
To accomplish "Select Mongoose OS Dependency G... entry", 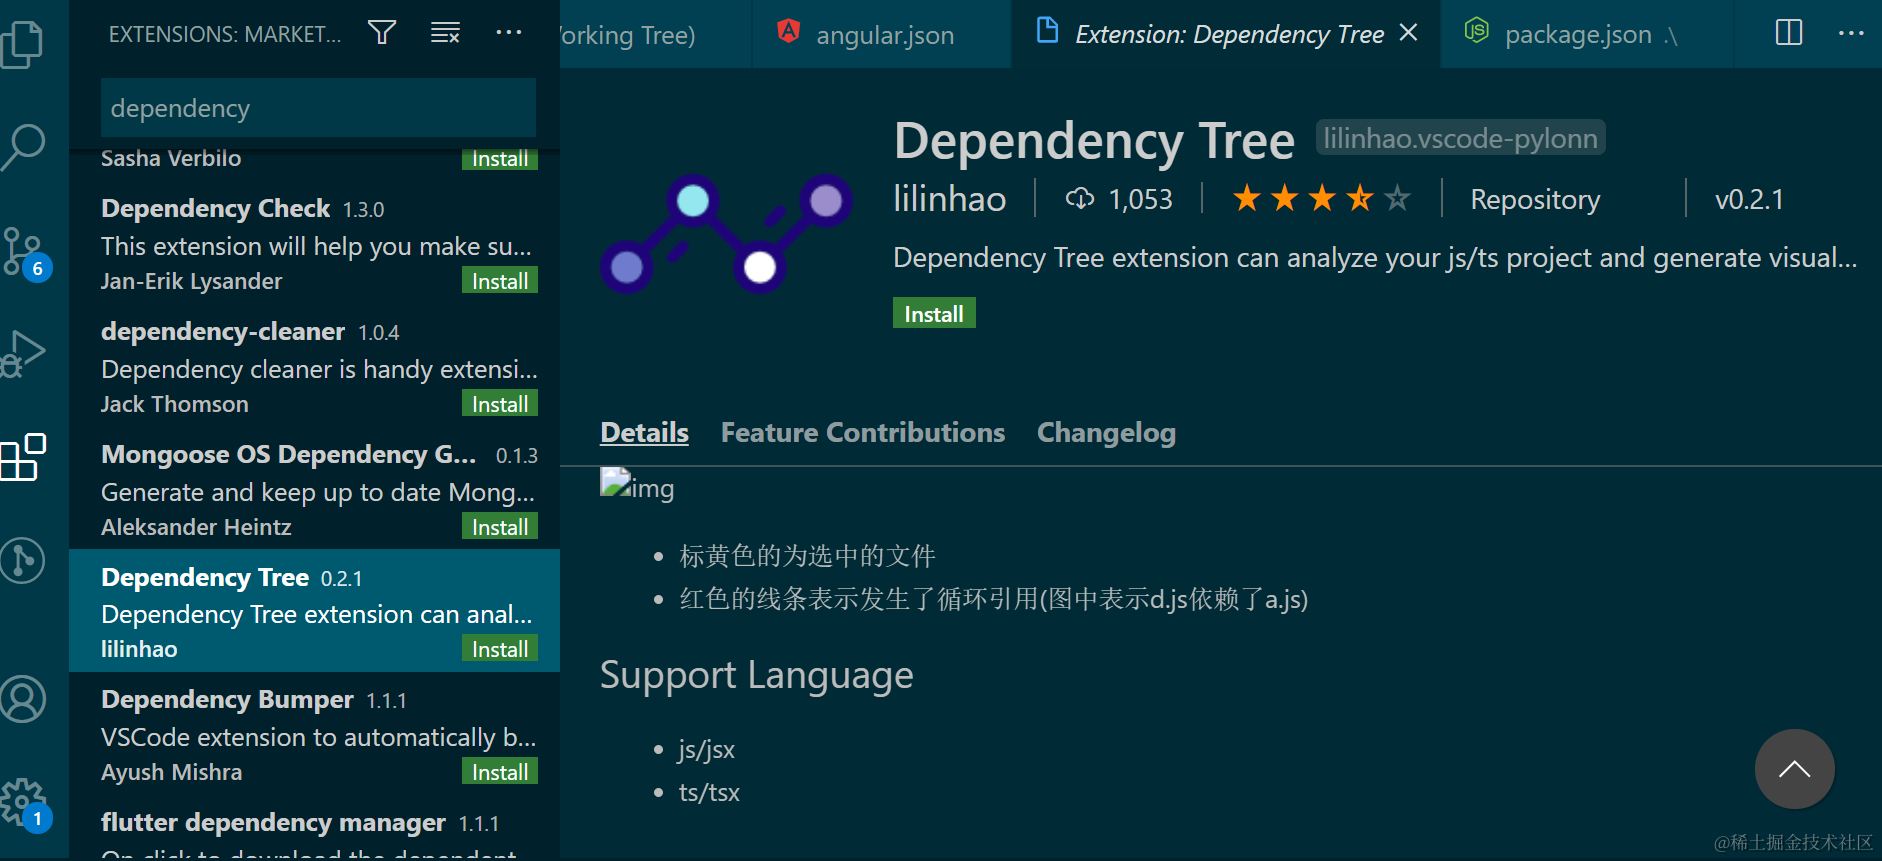I will [314, 490].
